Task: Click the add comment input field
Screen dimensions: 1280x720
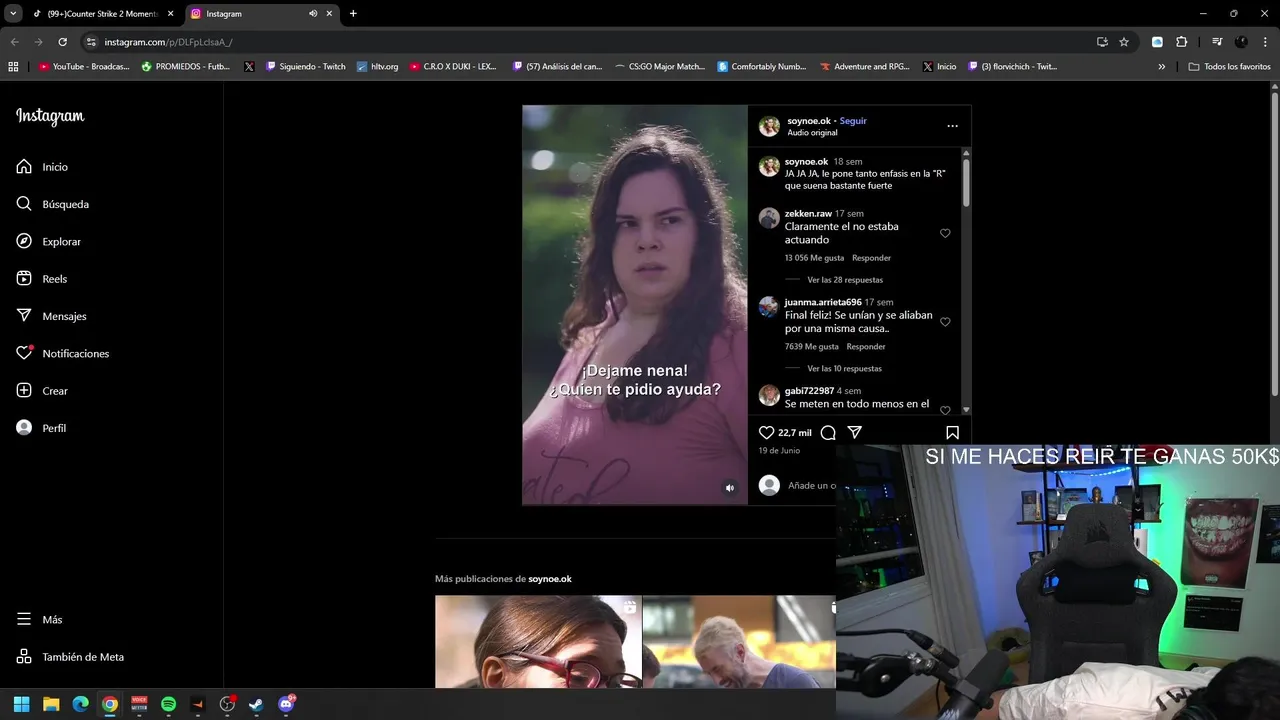Action: point(811,485)
